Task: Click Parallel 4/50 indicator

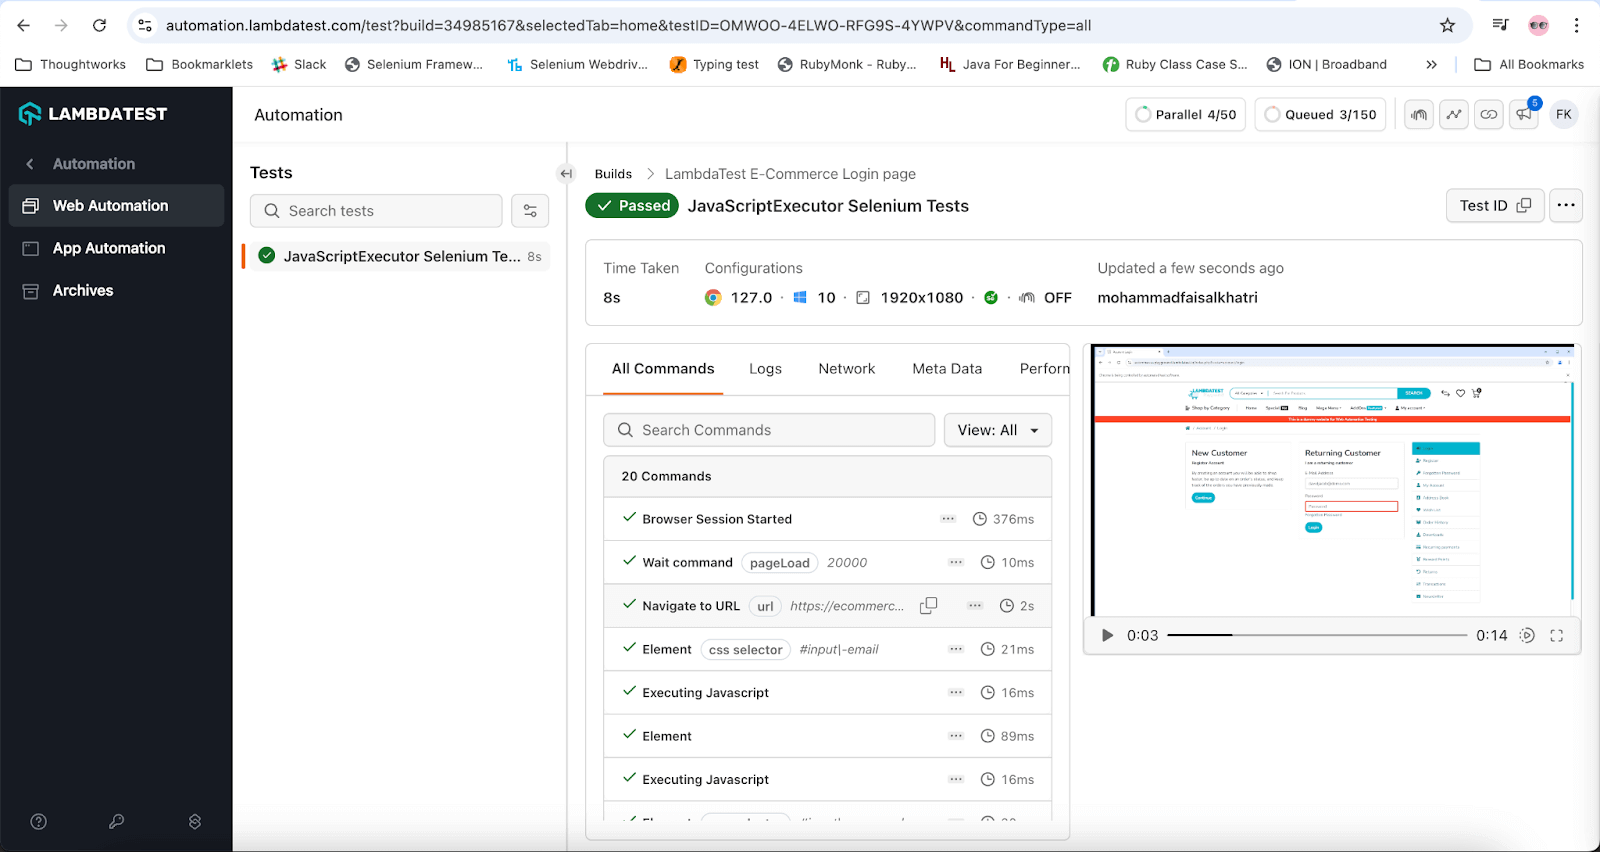Action: (1186, 114)
